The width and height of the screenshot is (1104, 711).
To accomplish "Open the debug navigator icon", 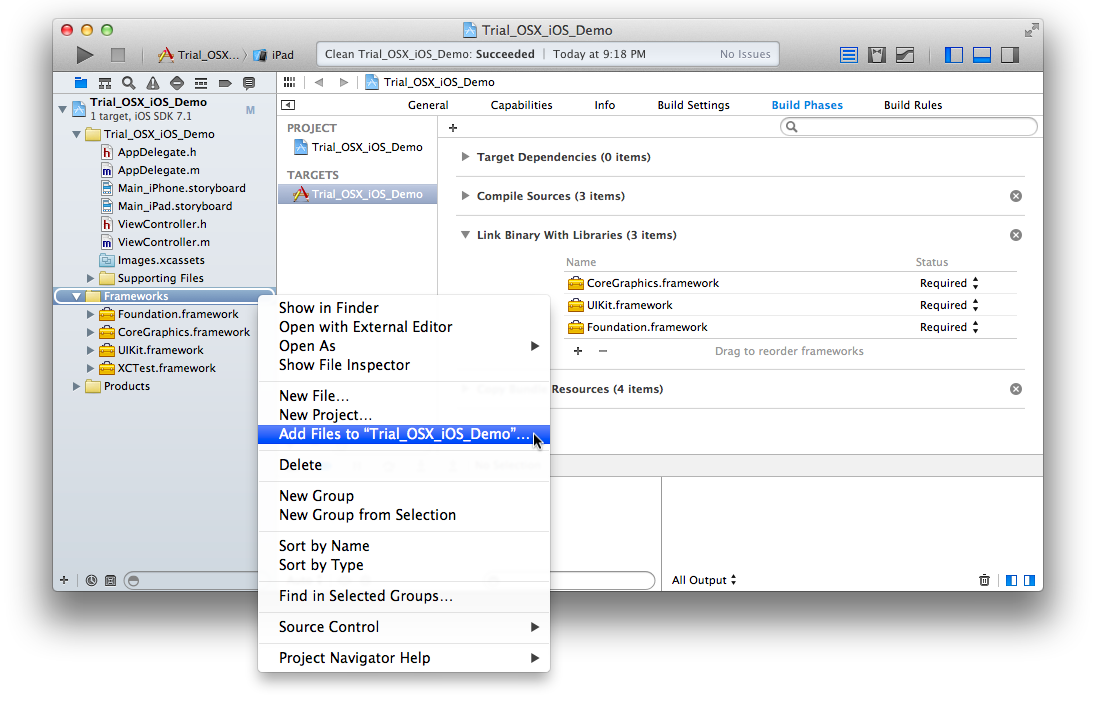I will (x=201, y=83).
